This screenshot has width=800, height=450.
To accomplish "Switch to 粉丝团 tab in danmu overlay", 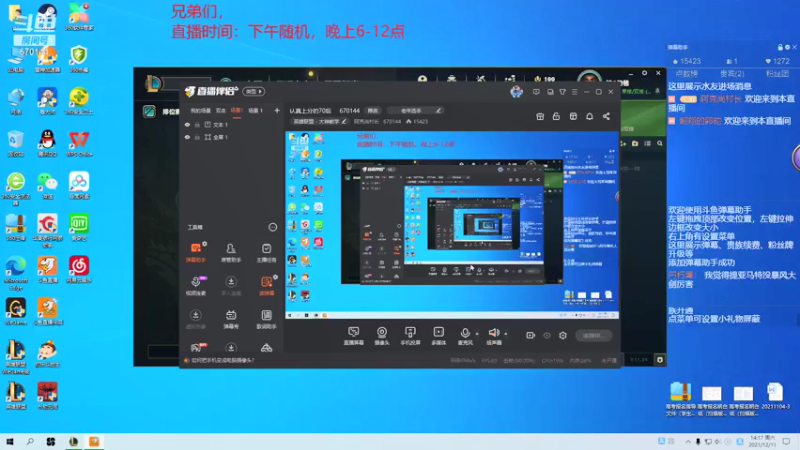I will click(777, 74).
